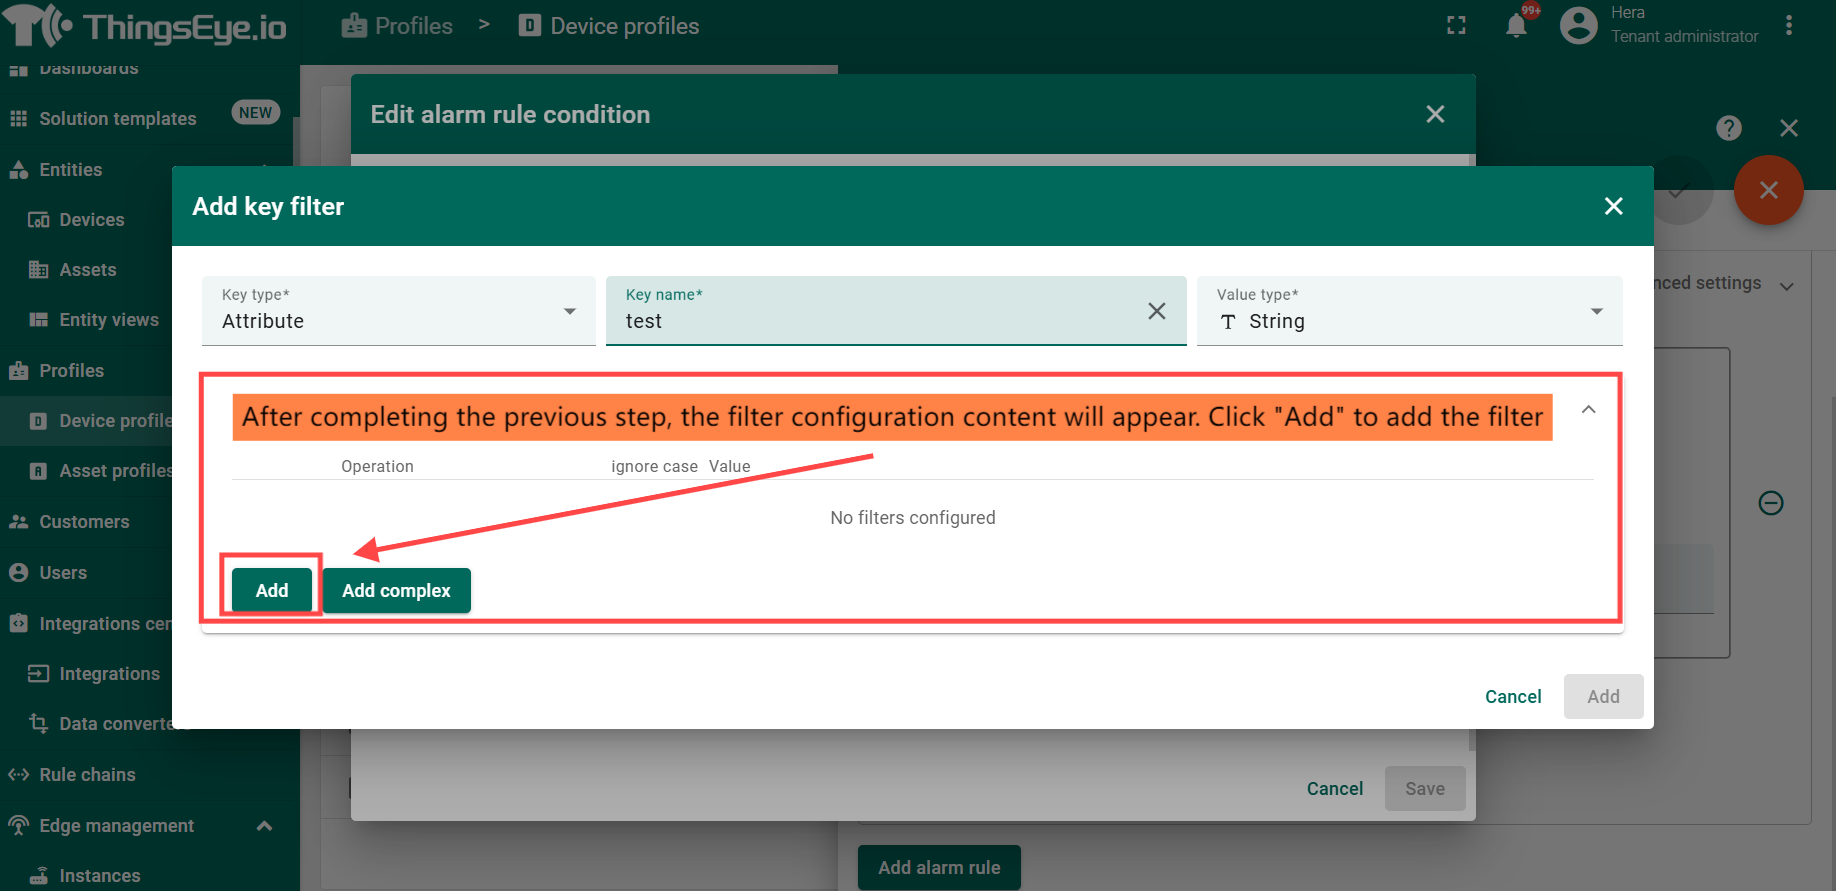
Task: Click the circled minus remove icon
Action: (x=1770, y=503)
